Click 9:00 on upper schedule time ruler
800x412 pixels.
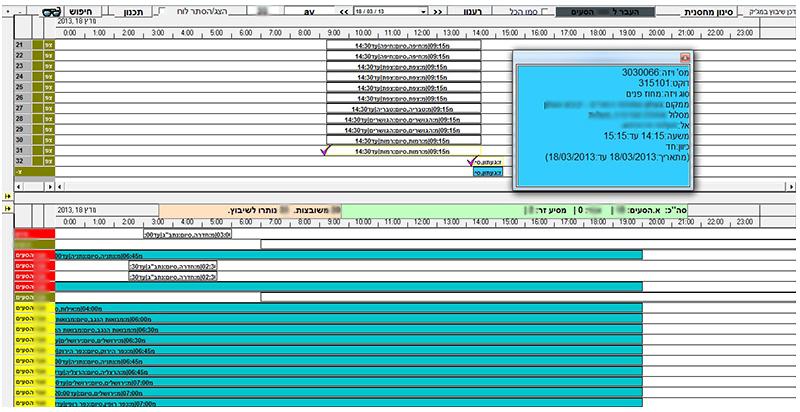click(x=334, y=33)
